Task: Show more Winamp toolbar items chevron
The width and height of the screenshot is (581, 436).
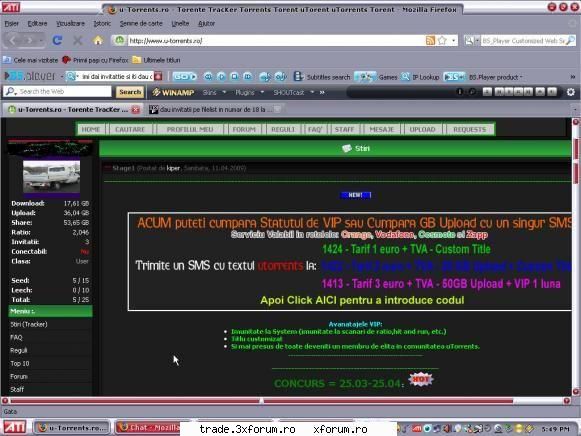Action: pyautogui.click(x=322, y=92)
